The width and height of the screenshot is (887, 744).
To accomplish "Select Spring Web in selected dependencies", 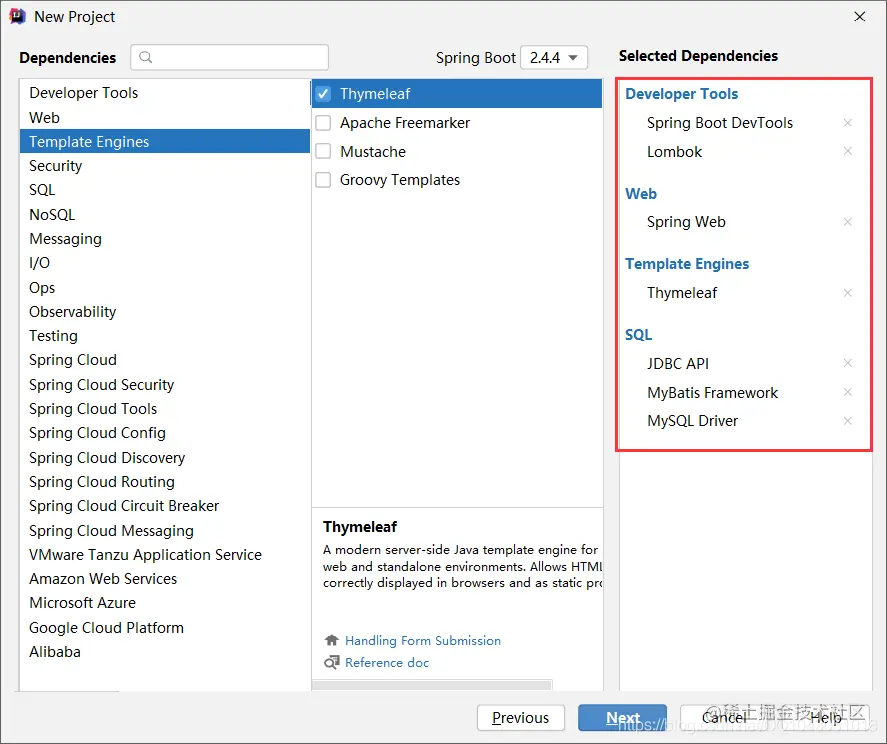I will tap(686, 222).
